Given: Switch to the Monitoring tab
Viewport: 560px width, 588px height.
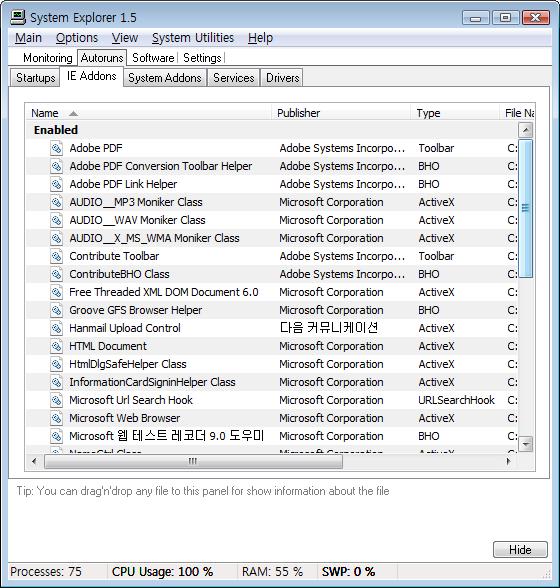Looking at the screenshot, I should point(48,58).
